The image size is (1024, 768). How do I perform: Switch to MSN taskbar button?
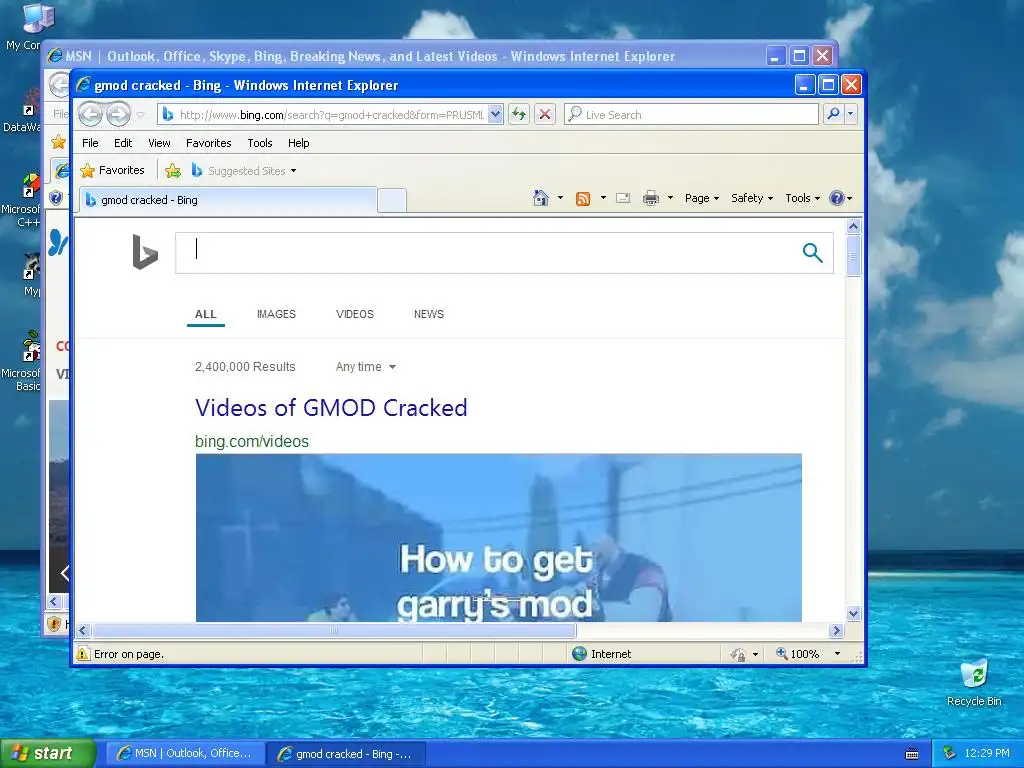tap(185, 753)
